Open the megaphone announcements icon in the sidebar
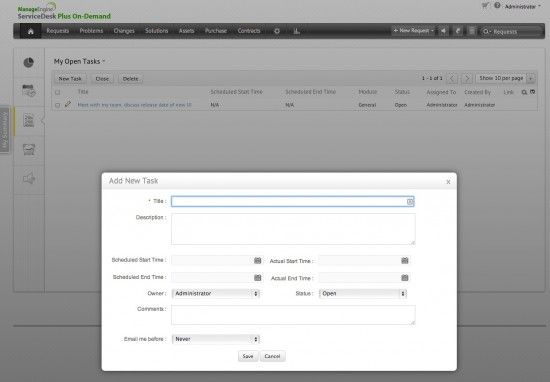 (x=29, y=179)
